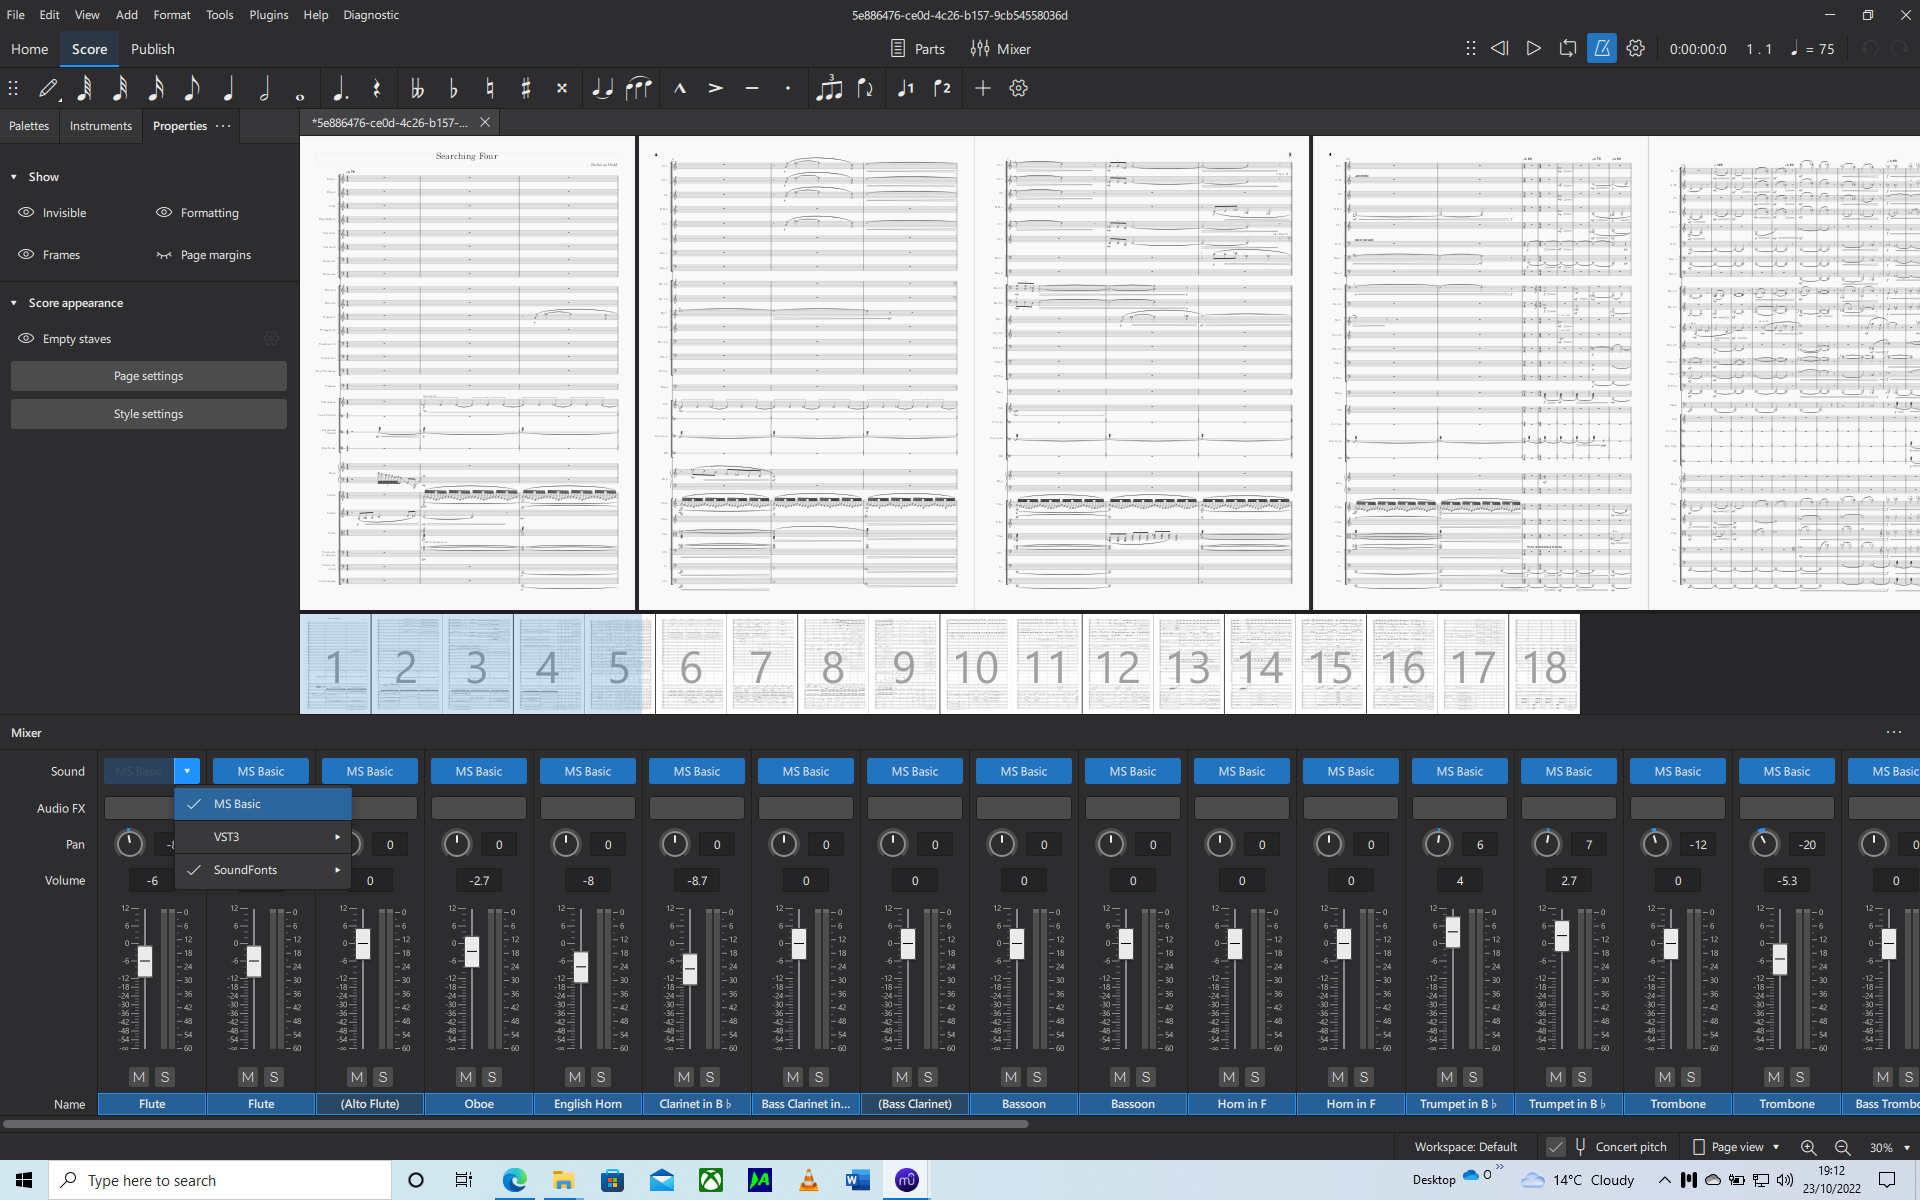
Task: Open Page settings
Action: (x=148, y=375)
